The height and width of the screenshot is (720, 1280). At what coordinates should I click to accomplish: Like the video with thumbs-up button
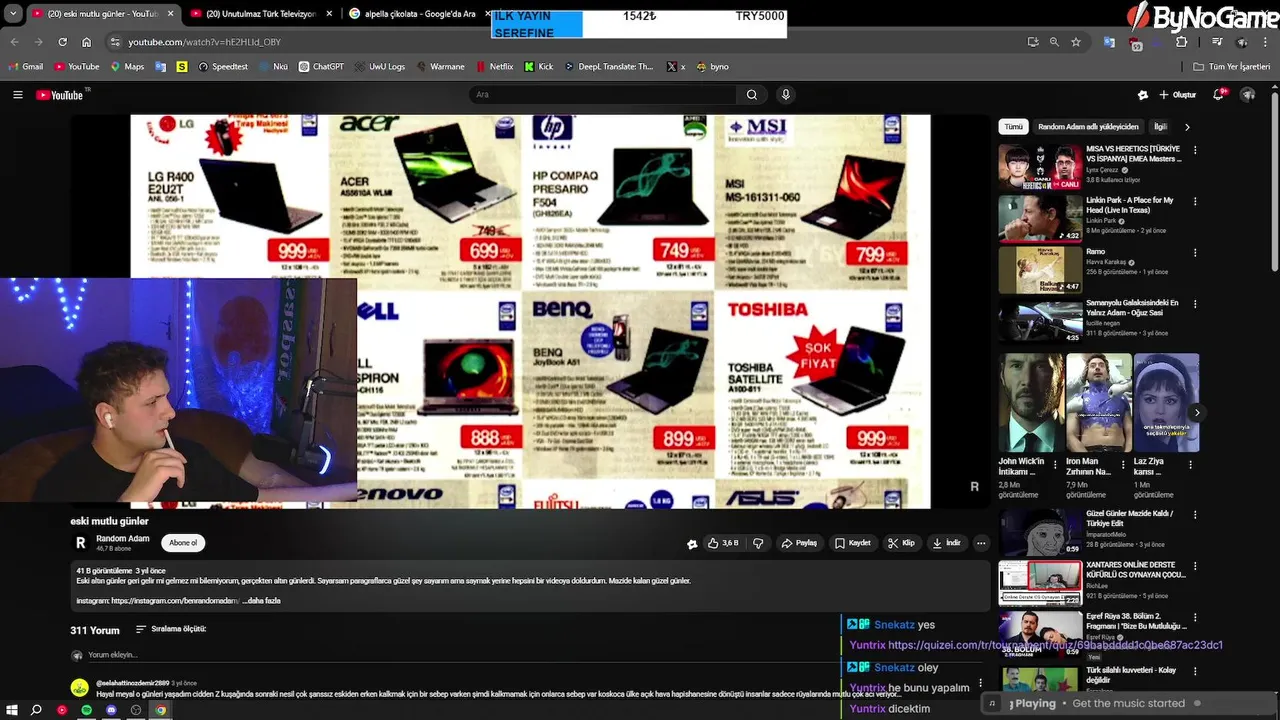[x=723, y=543]
